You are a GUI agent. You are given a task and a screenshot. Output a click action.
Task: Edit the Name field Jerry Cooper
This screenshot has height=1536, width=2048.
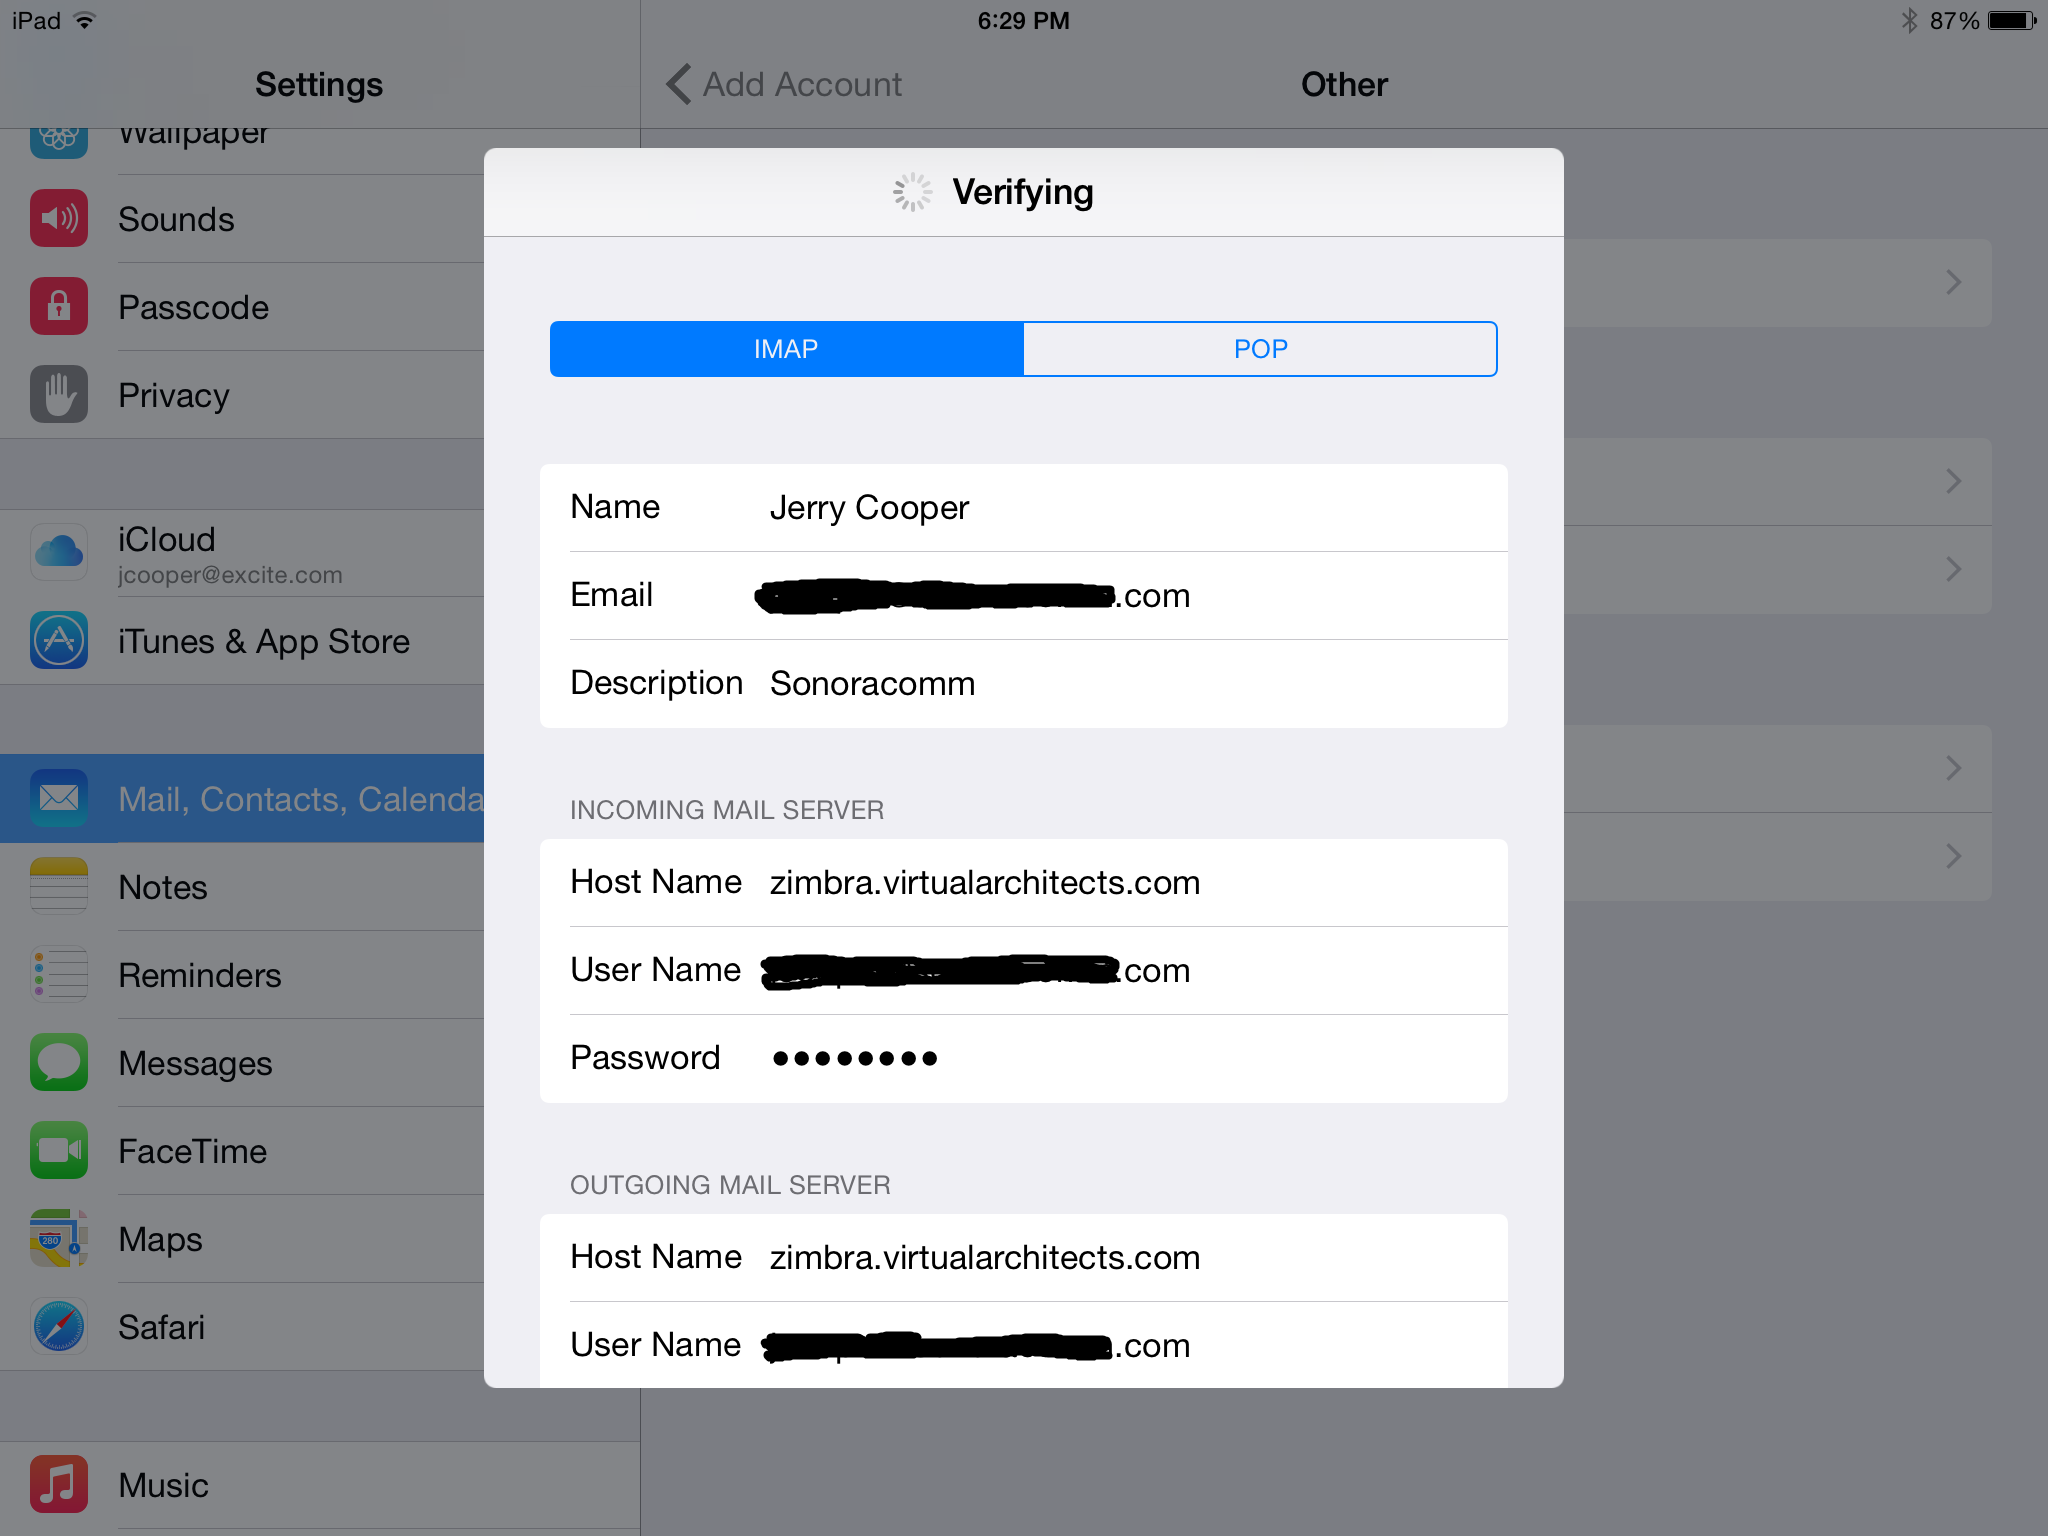tap(1024, 508)
